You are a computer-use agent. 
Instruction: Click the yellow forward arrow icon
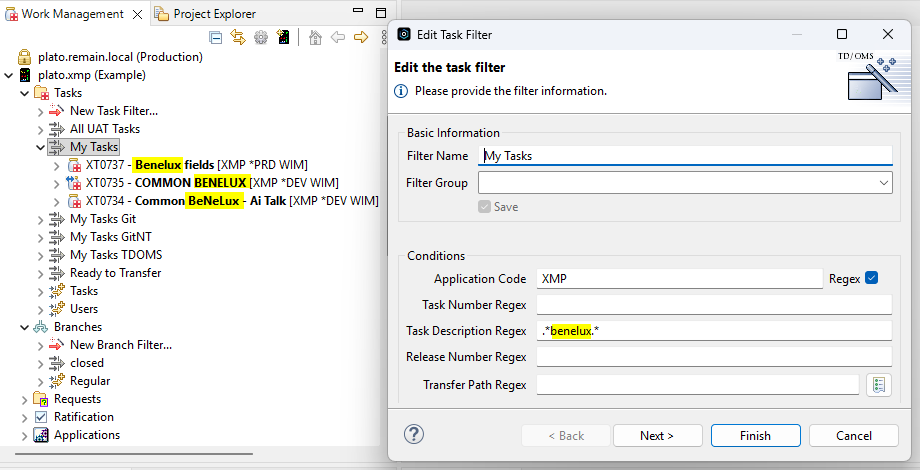pos(360,37)
